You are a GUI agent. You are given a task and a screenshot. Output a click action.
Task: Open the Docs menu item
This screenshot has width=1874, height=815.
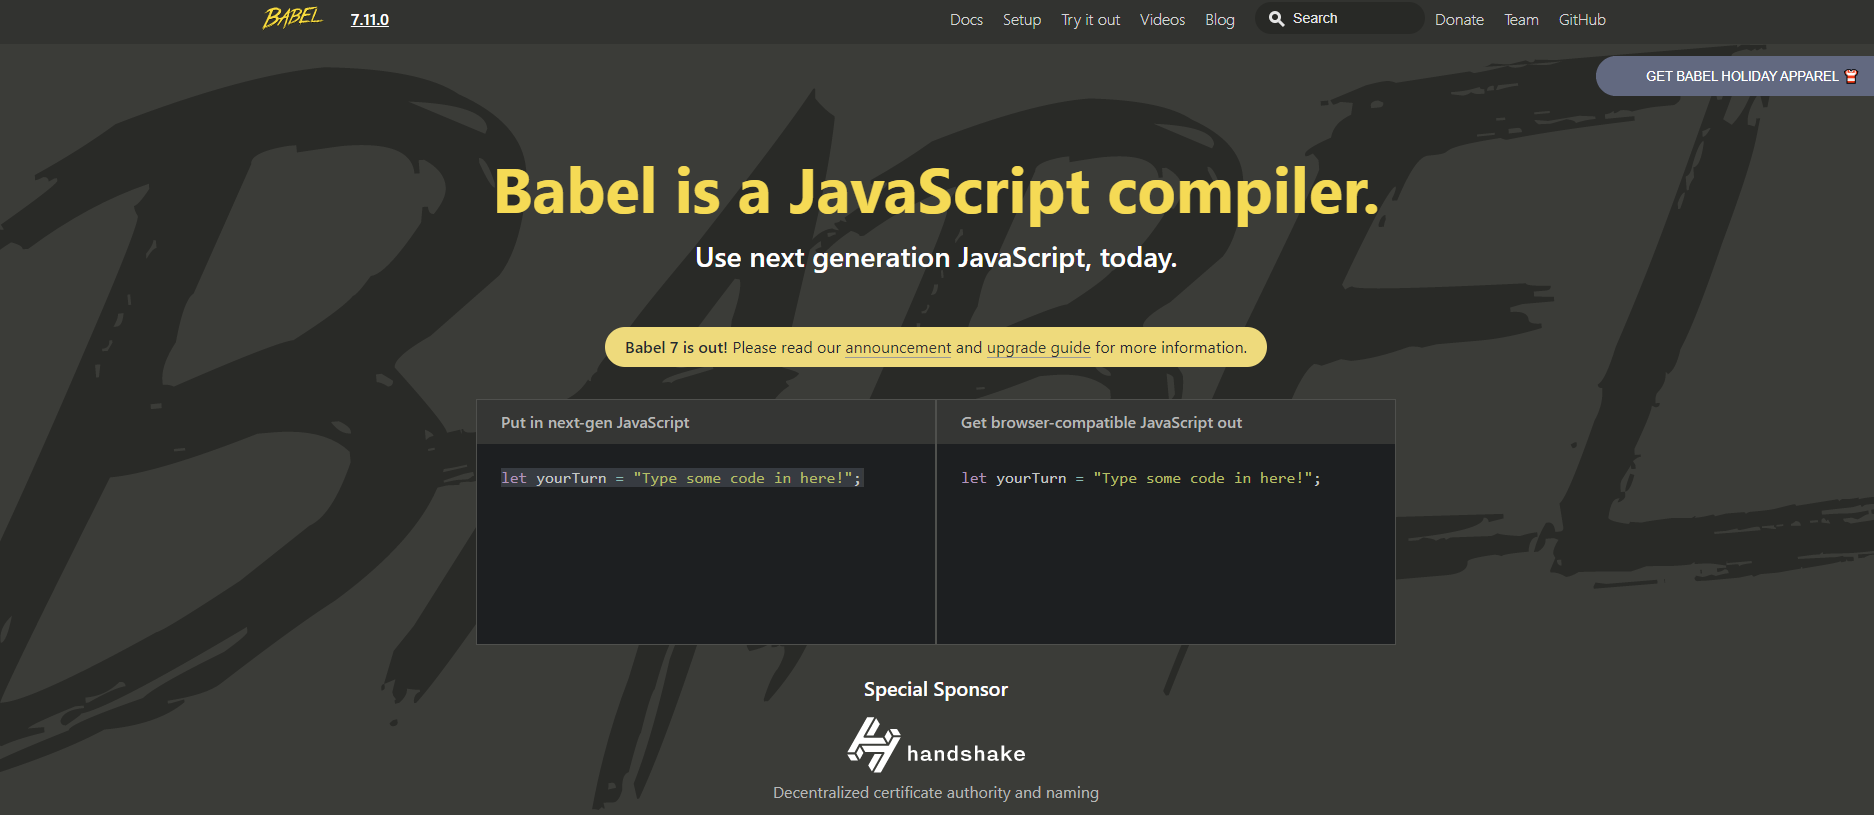(966, 20)
